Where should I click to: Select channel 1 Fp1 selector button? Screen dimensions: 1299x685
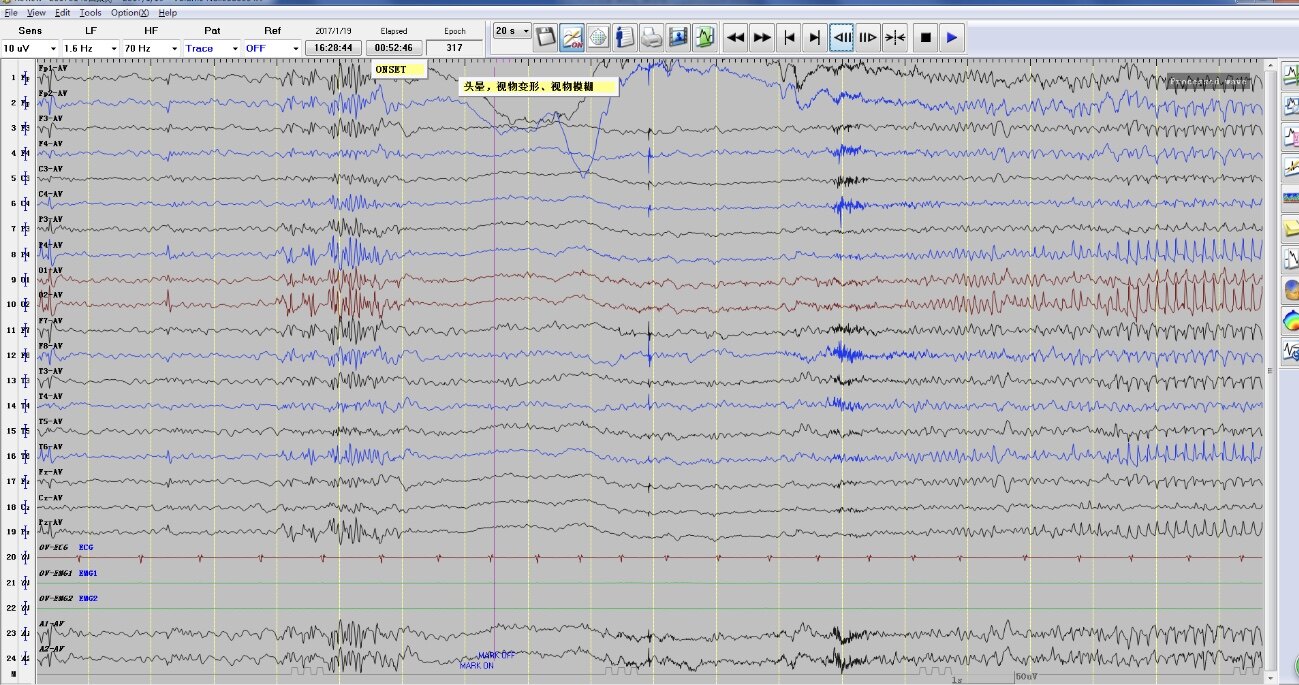tap(24, 77)
